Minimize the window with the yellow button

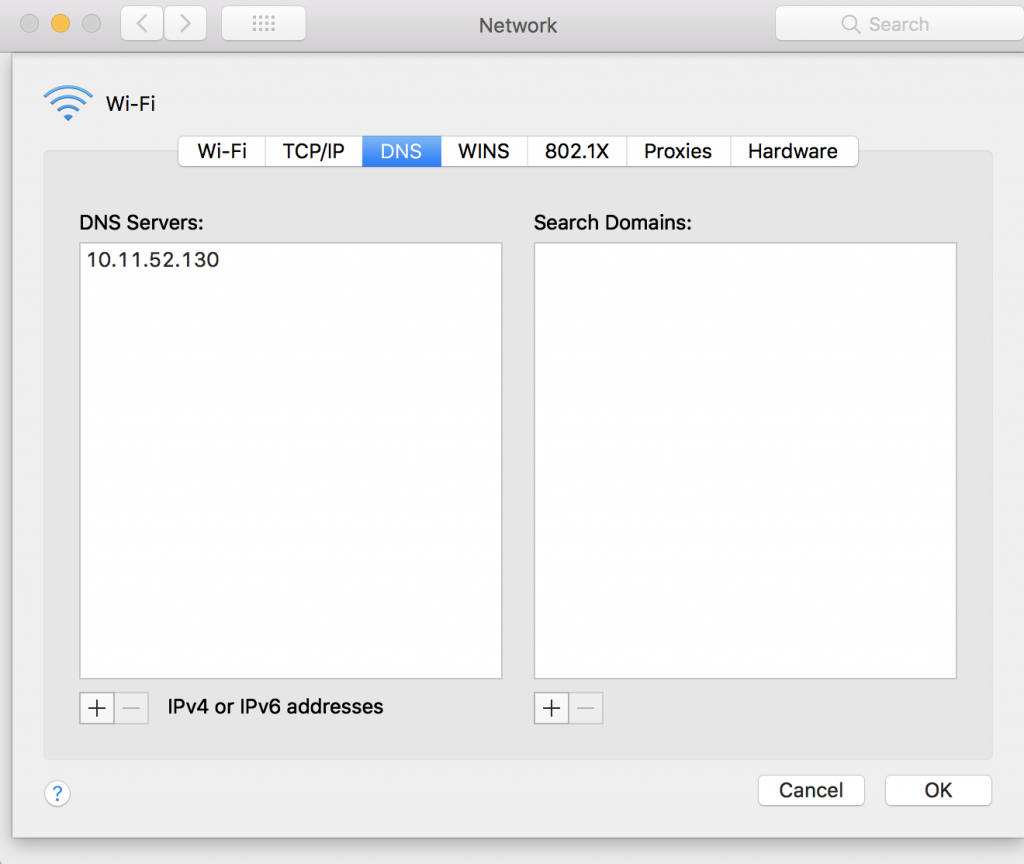pos(61,24)
